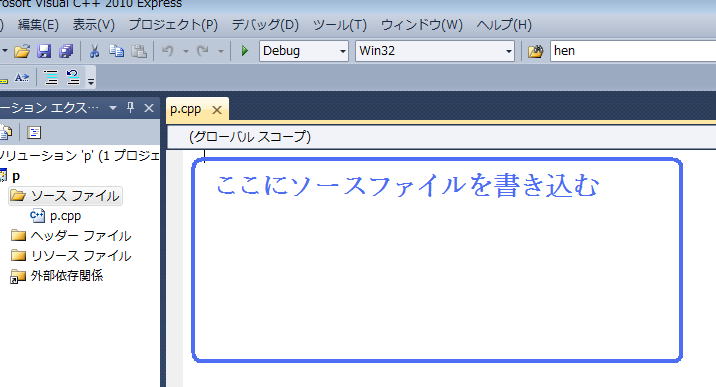
Task: Click the Save All icon
Action: point(66,51)
